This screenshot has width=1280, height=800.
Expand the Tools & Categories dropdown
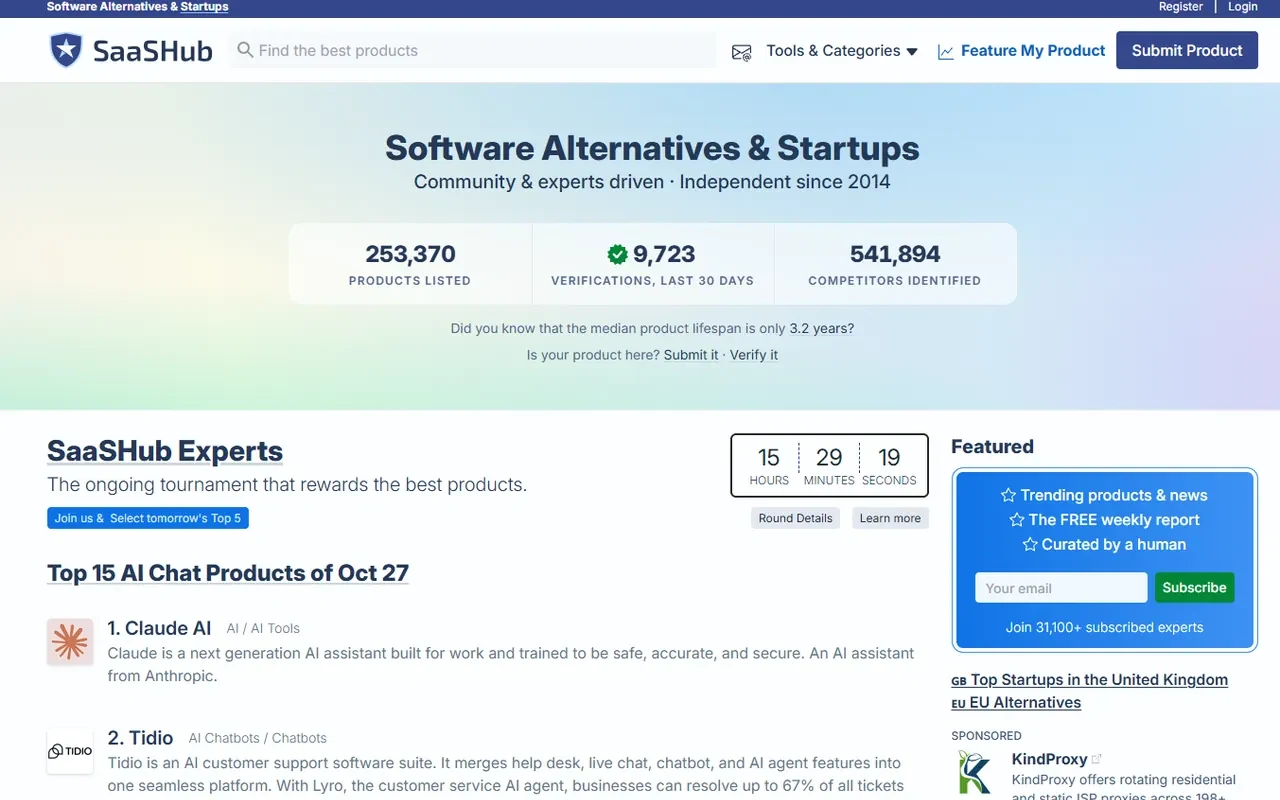click(842, 51)
